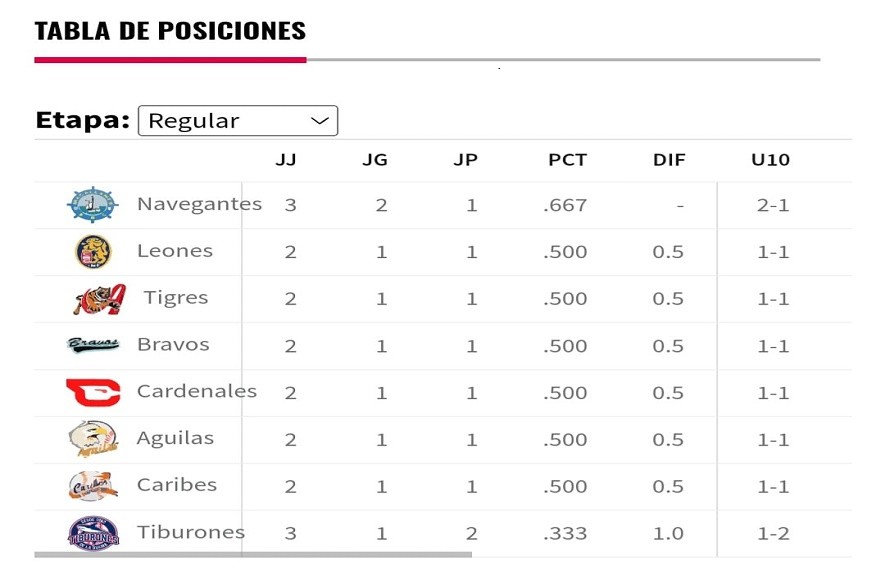Image resolution: width=885 pixels, height=585 pixels.
Task: Expand the Etapa stage dropdown
Action: [238, 120]
